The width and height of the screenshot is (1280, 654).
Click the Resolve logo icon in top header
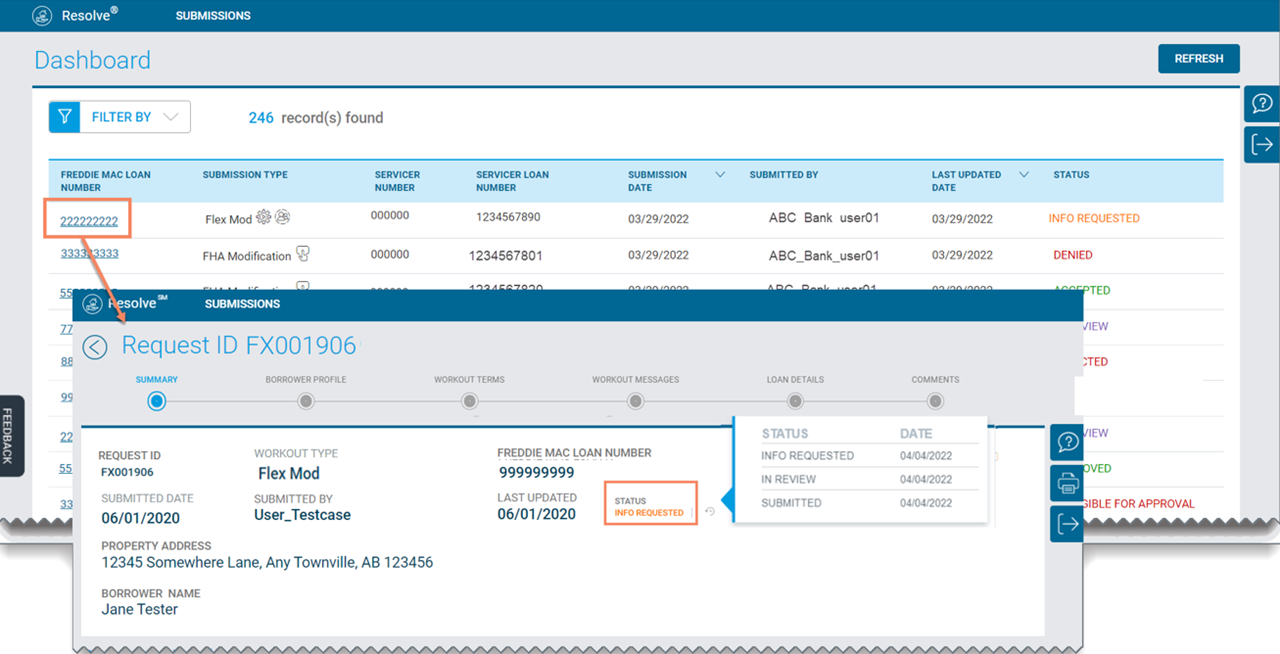[x=43, y=16]
